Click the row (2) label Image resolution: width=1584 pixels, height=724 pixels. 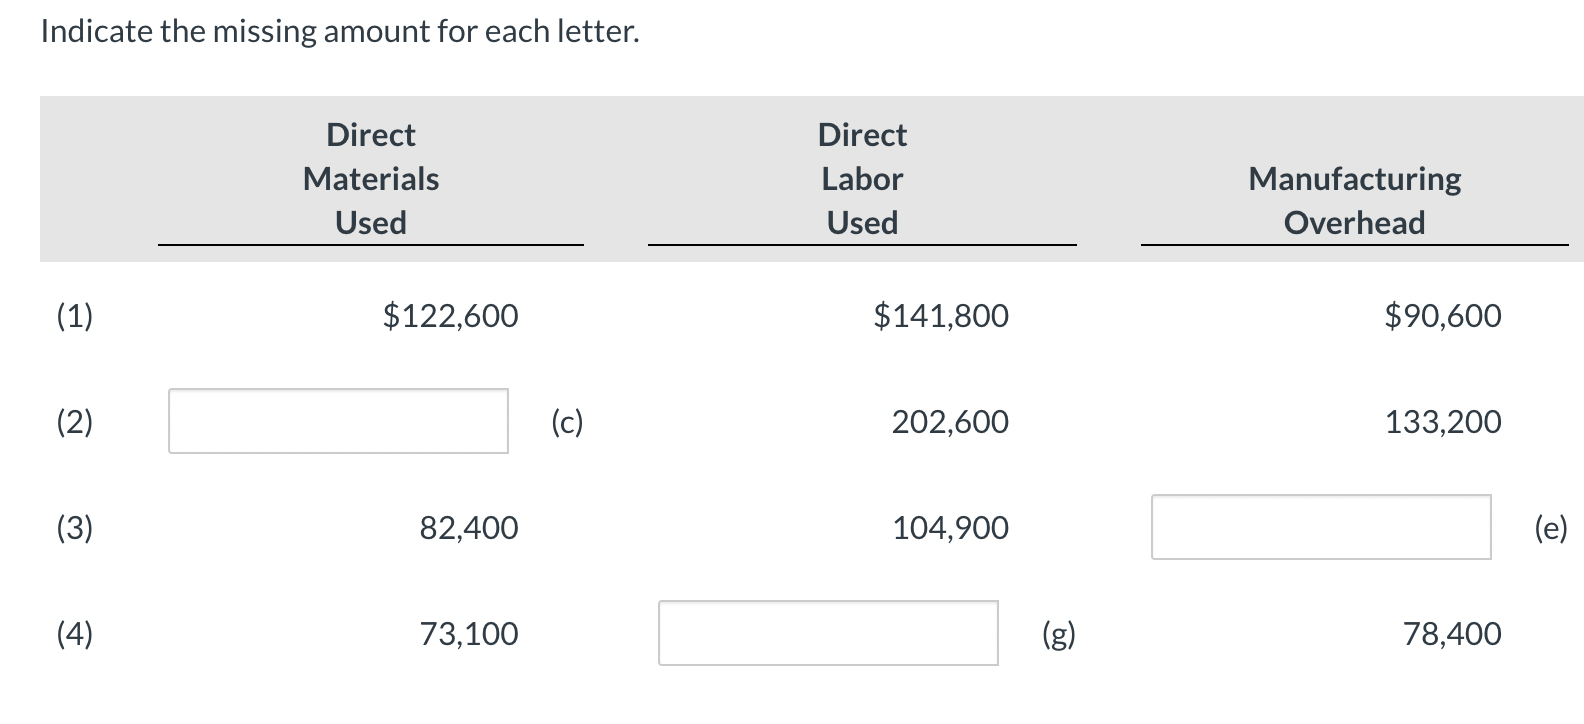click(74, 422)
